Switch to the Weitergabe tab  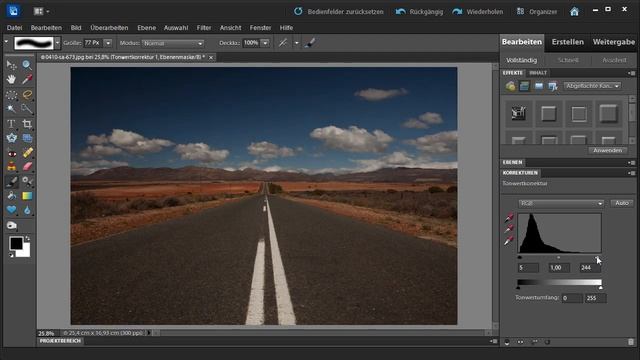[x=613, y=42]
